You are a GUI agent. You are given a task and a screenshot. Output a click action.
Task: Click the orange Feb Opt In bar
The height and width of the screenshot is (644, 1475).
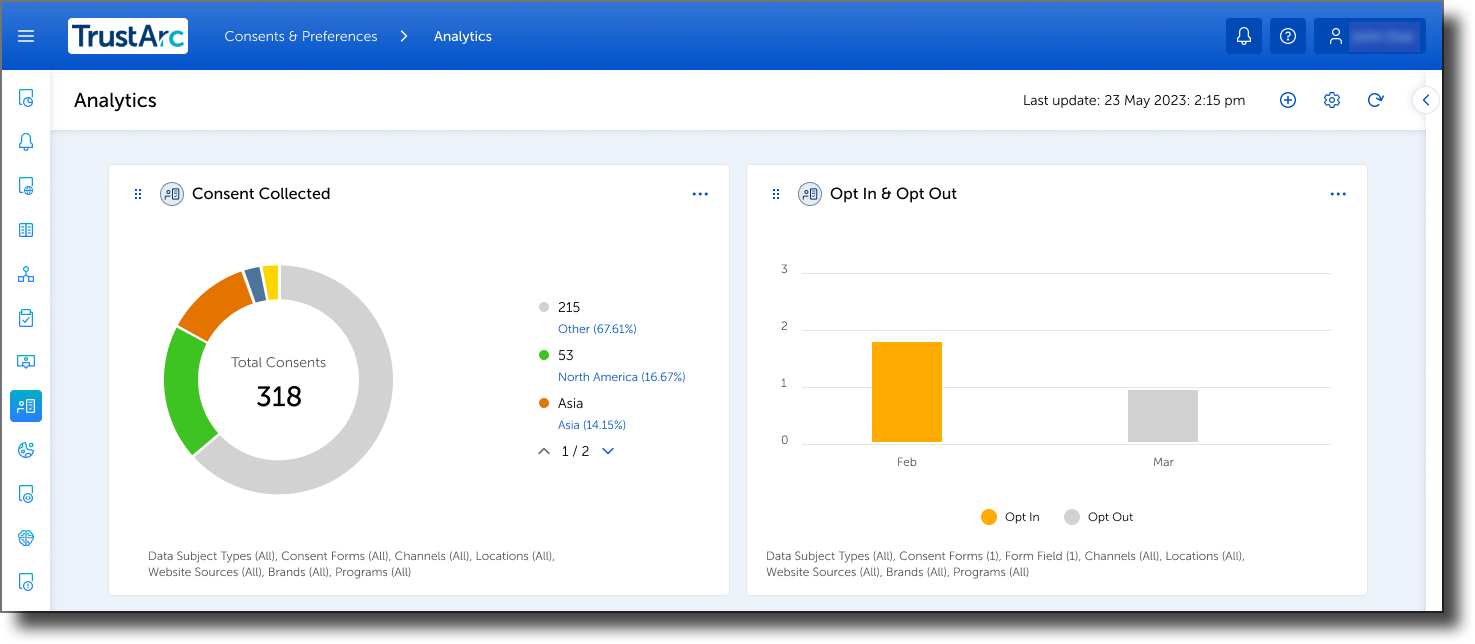(x=907, y=392)
